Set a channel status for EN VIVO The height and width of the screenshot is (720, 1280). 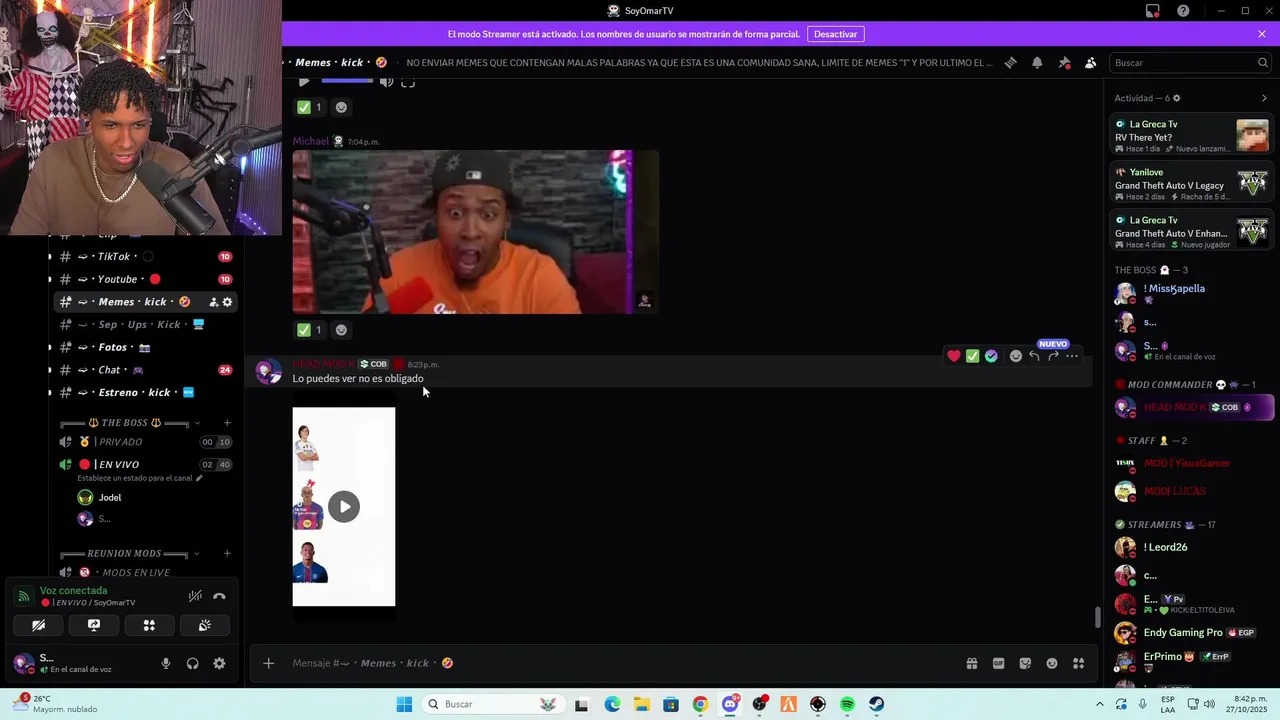tap(139, 478)
